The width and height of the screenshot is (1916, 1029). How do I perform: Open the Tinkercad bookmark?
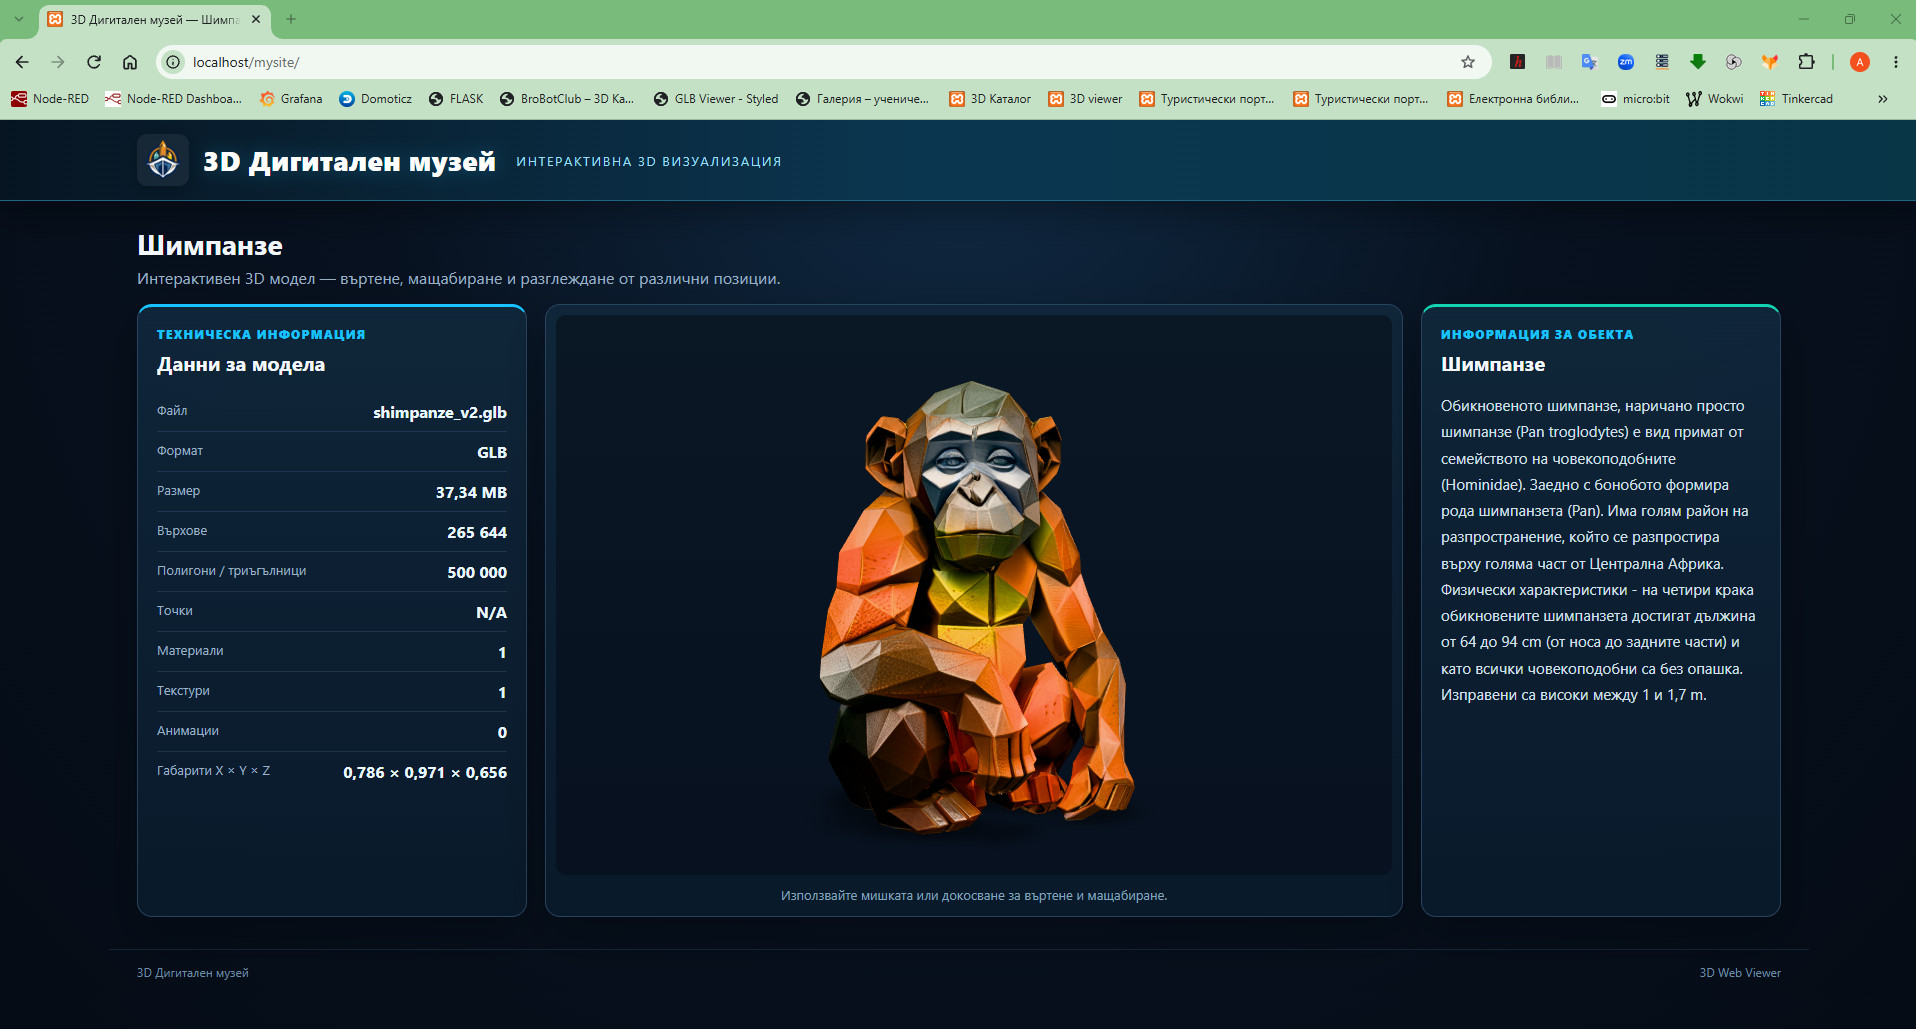coord(1796,99)
